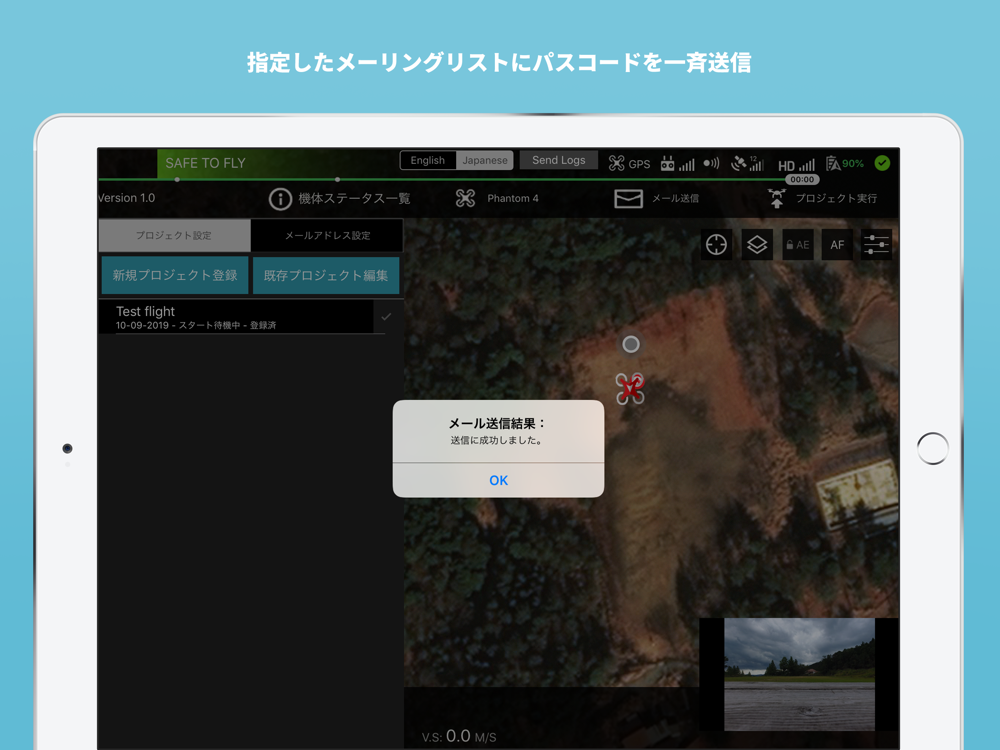Open the メール送信 envelope icon

[628, 198]
